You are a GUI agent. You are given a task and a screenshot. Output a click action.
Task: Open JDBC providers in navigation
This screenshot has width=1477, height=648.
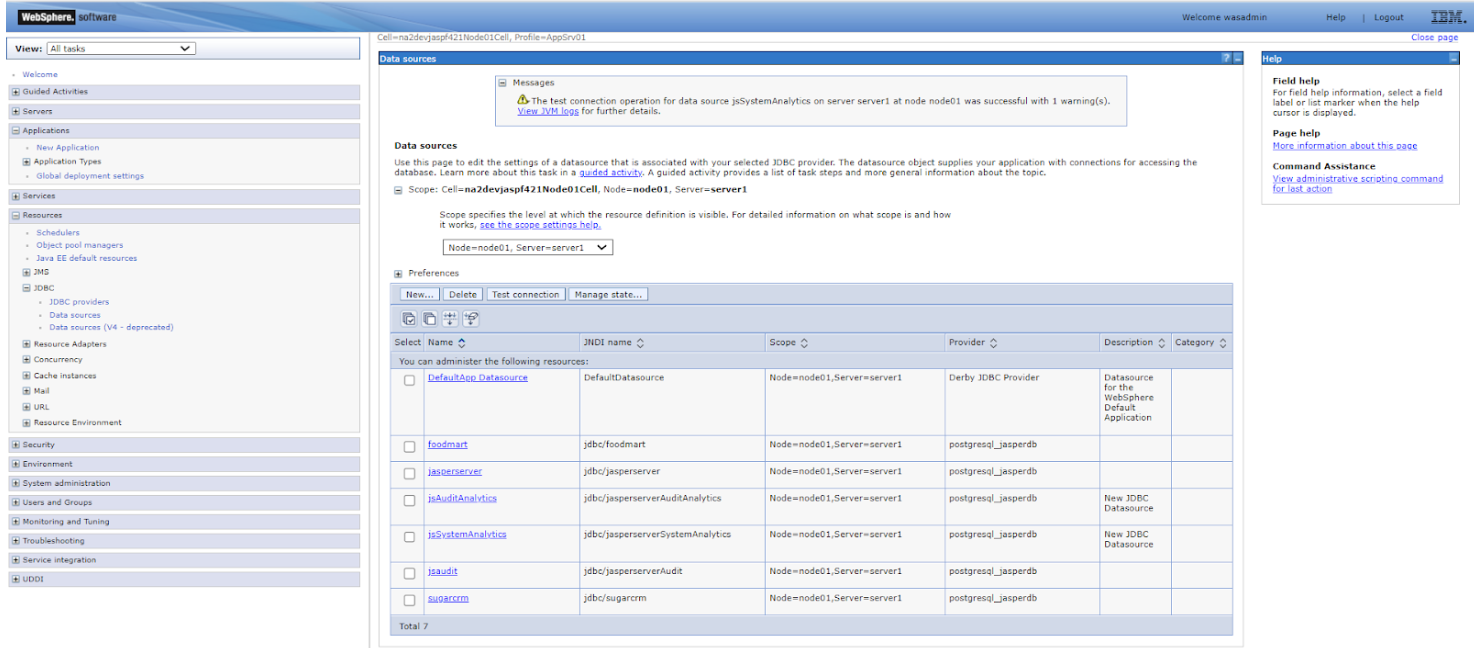coord(79,302)
